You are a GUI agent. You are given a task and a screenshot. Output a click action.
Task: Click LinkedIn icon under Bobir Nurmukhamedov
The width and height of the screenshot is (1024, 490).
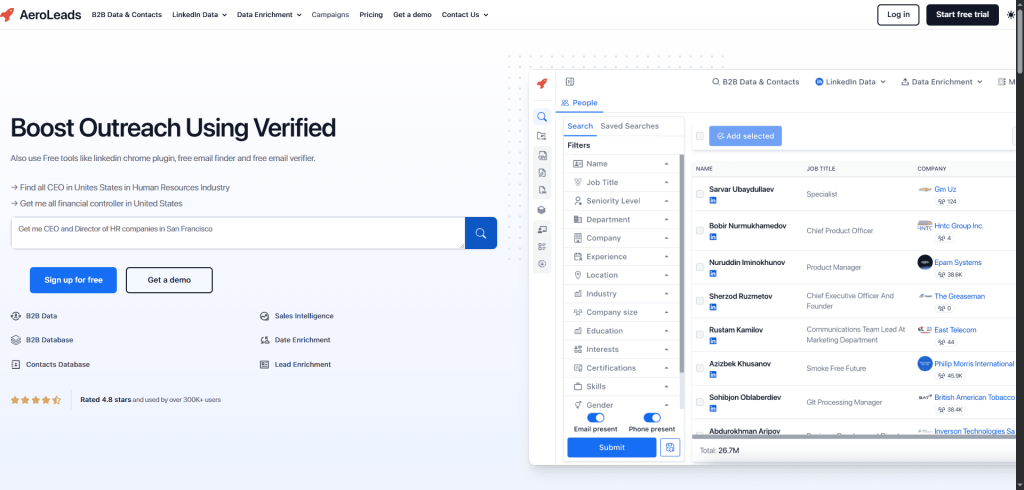click(713, 237)
